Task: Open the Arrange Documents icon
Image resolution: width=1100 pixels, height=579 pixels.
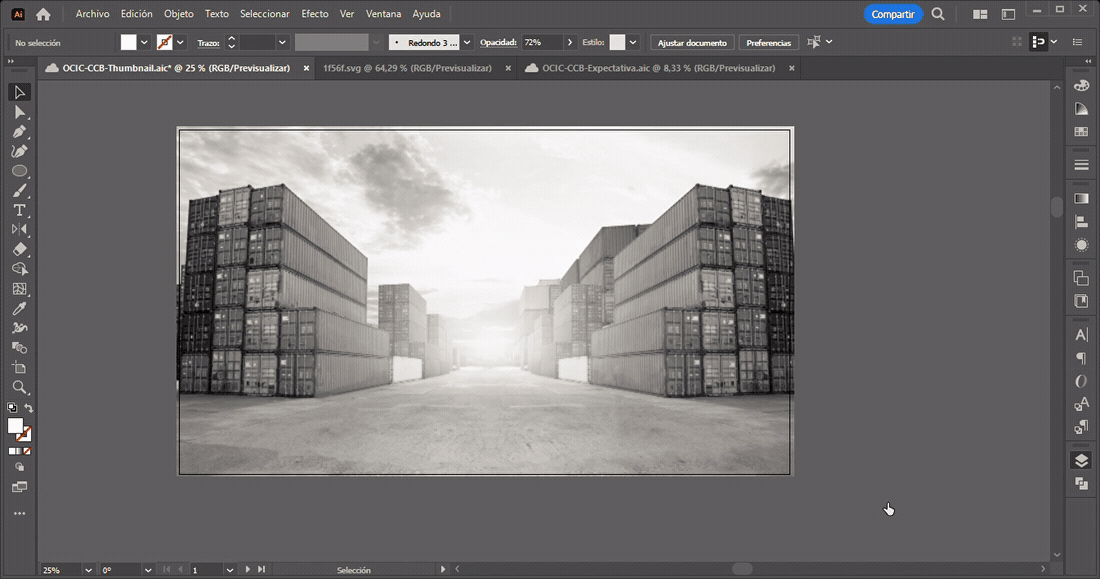Action: 980,14
